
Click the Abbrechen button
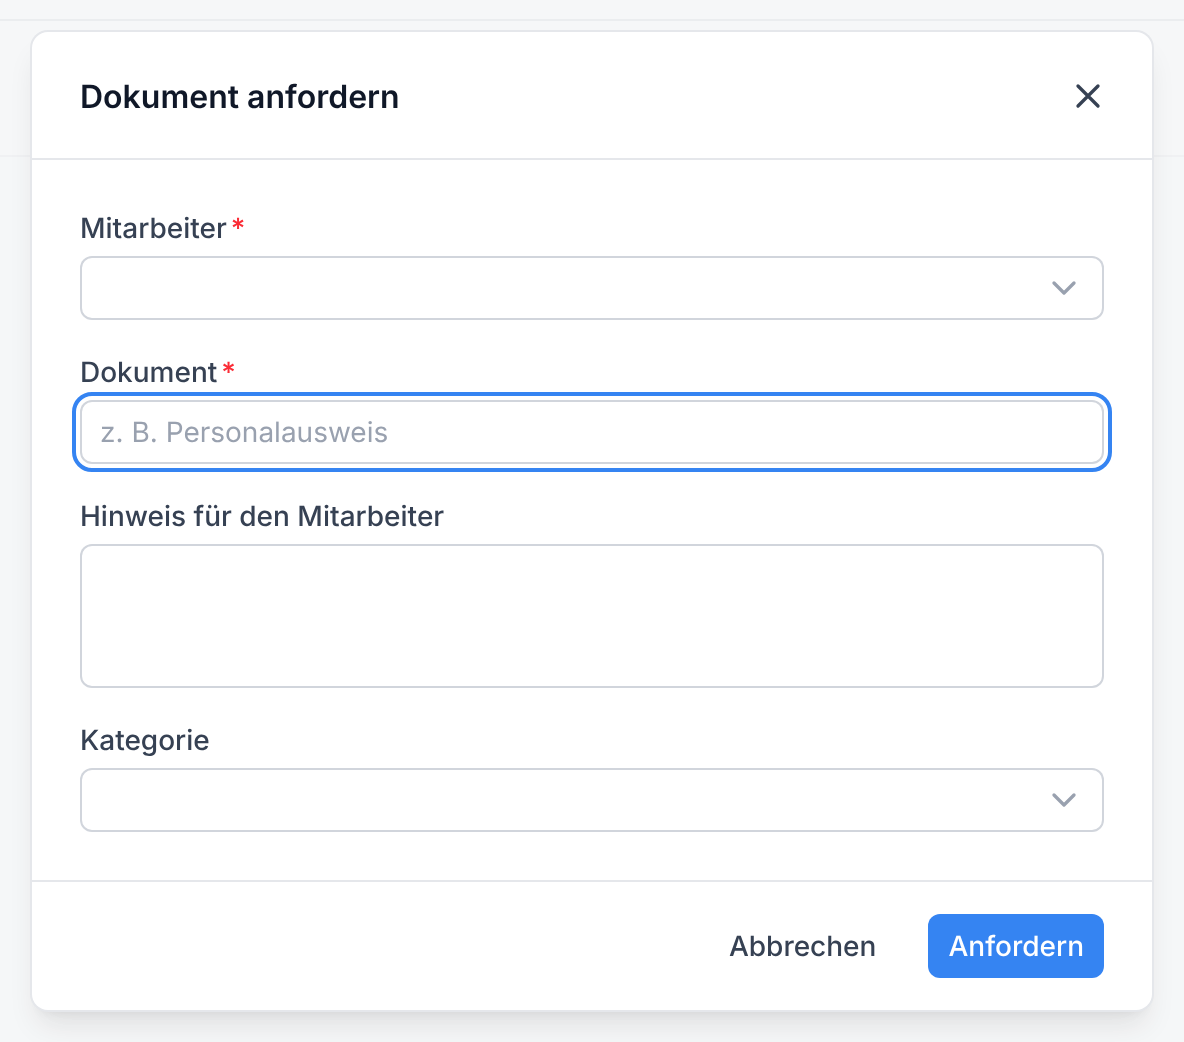(802, 946)
